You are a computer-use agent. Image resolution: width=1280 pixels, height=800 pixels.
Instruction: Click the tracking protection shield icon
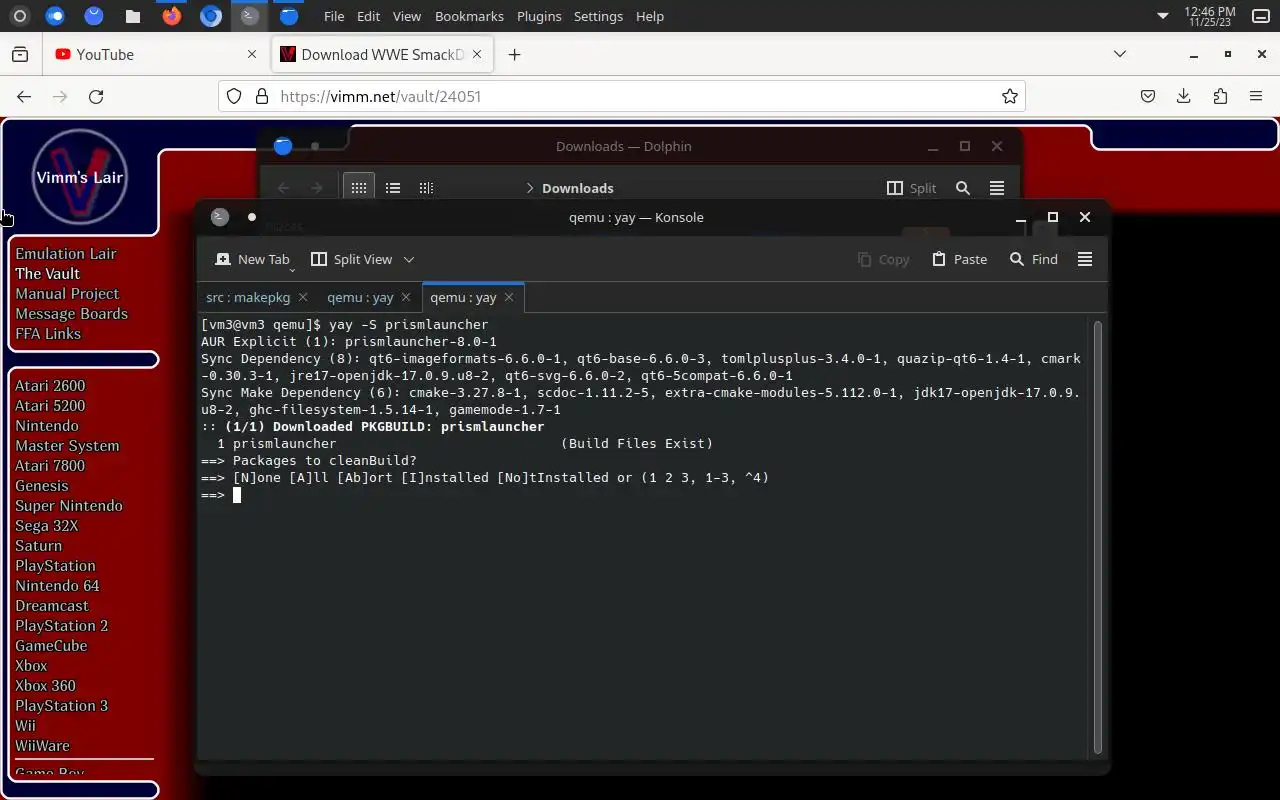(x=234, y=96)
